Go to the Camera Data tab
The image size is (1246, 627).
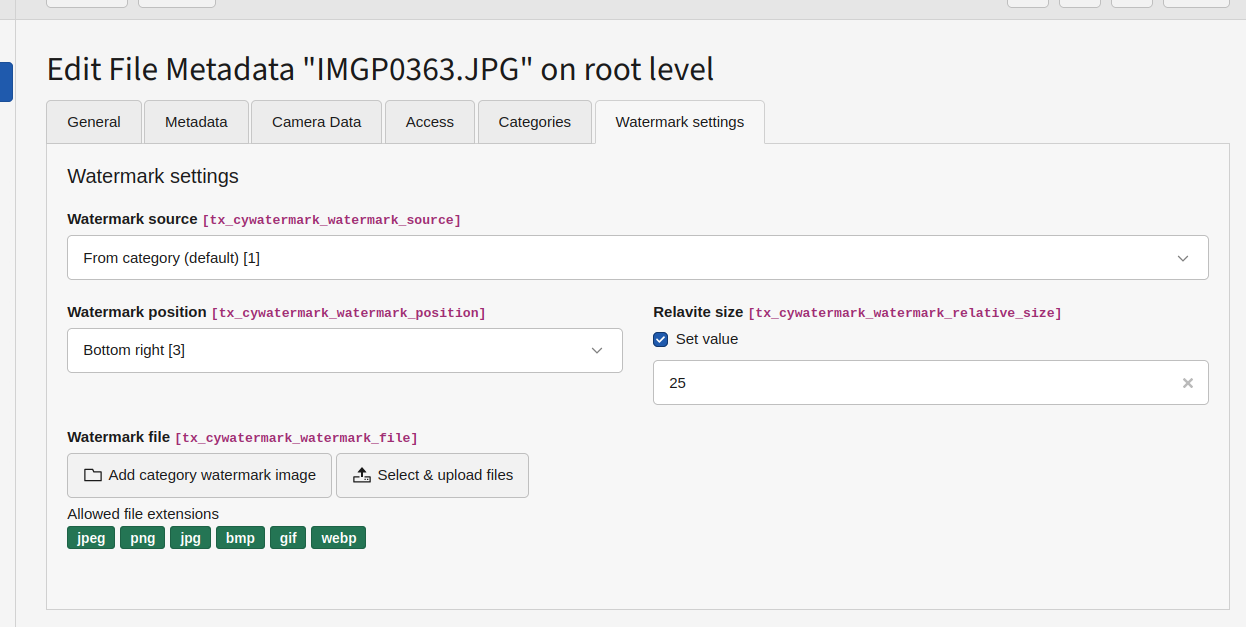(316, 122)
